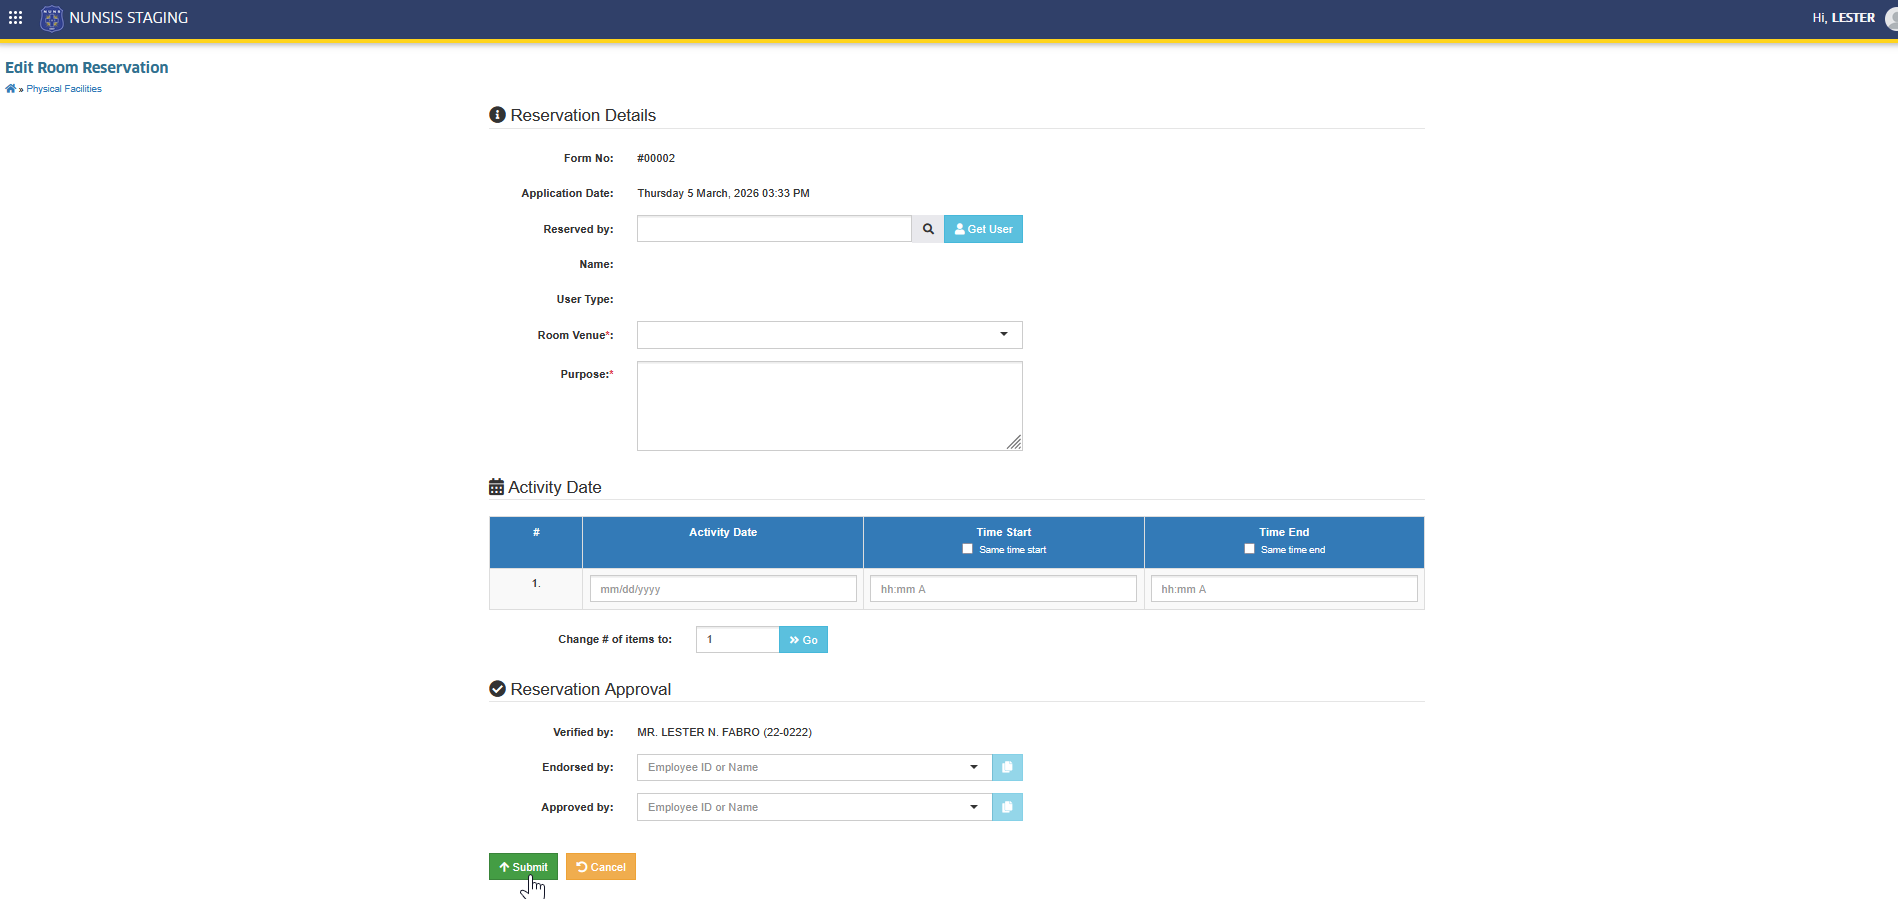Enable the Same time start checkbox

click(967, 549)
